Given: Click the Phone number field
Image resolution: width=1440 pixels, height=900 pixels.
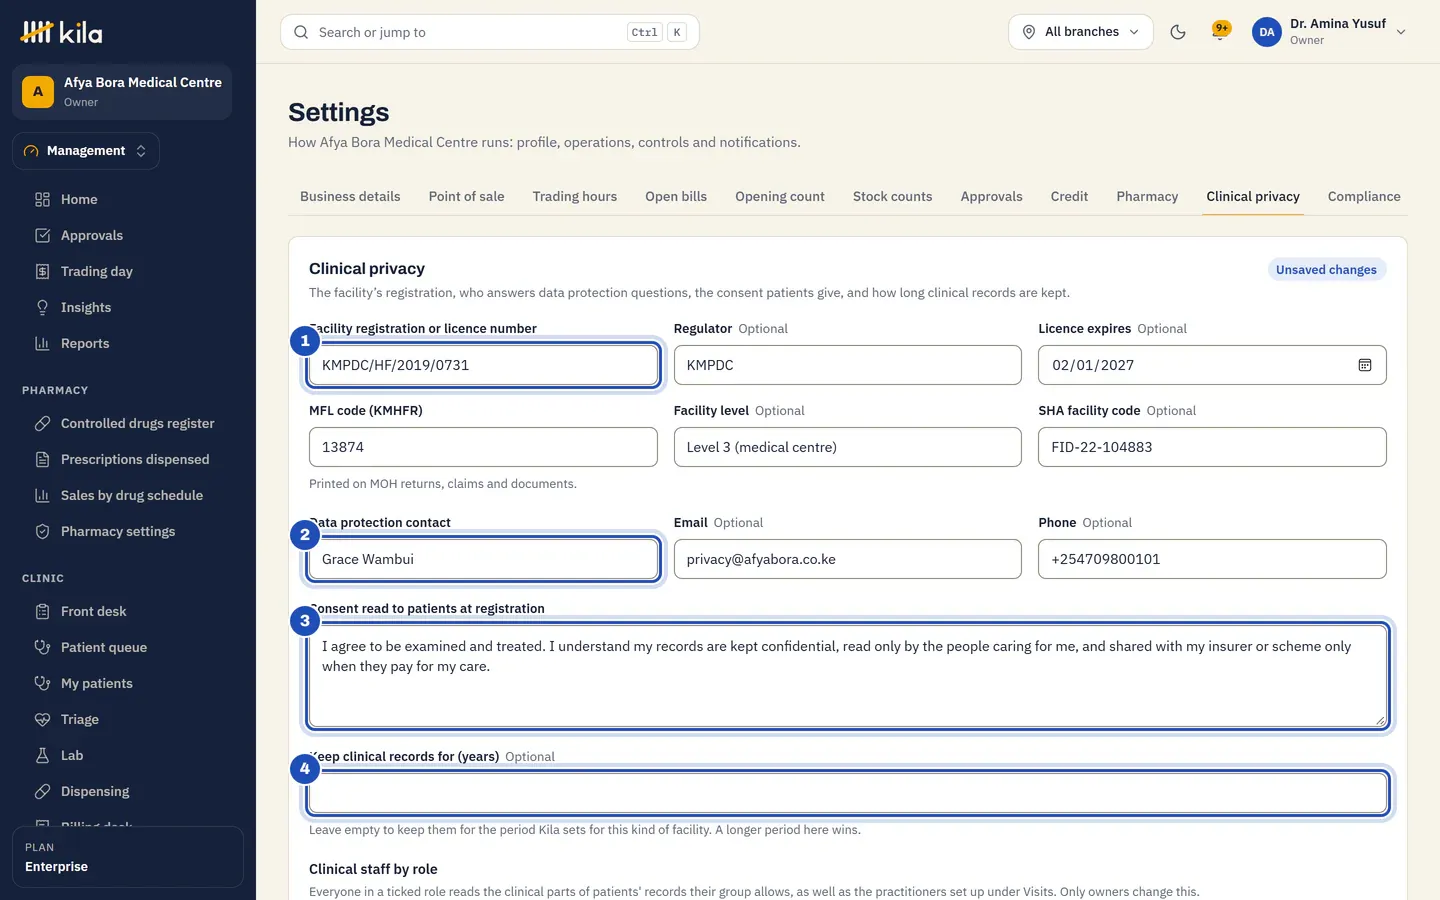Looking at the screenshot, I should click(1212, 559).
